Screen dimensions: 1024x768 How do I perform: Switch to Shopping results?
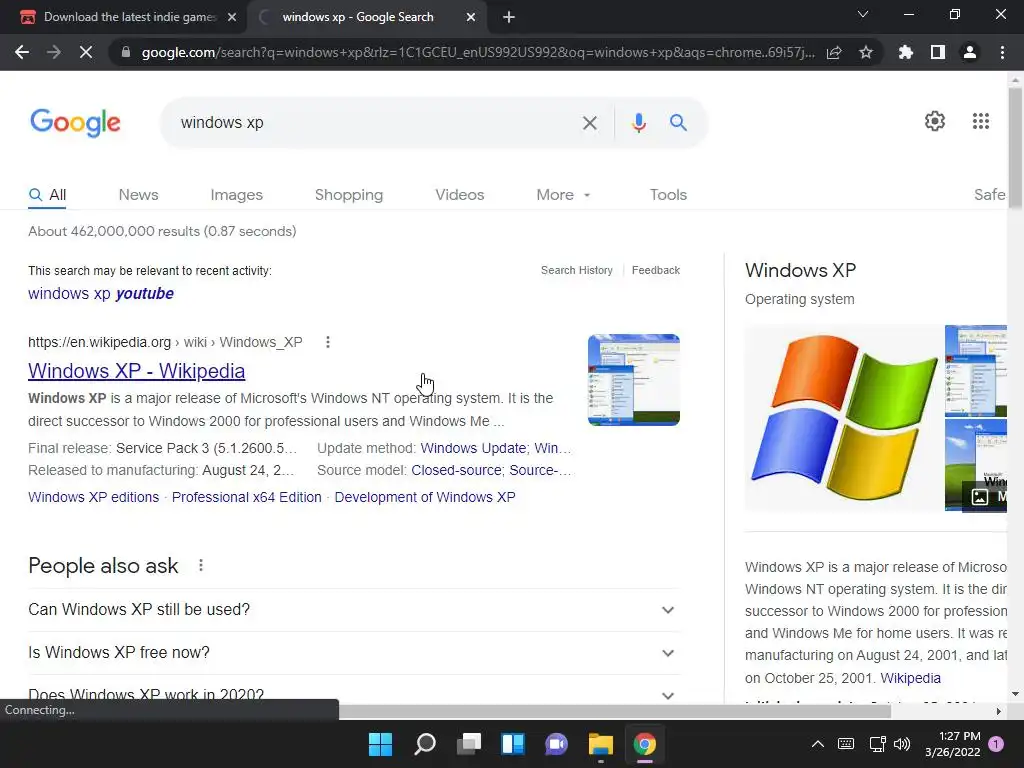click(x=349, y=195)
